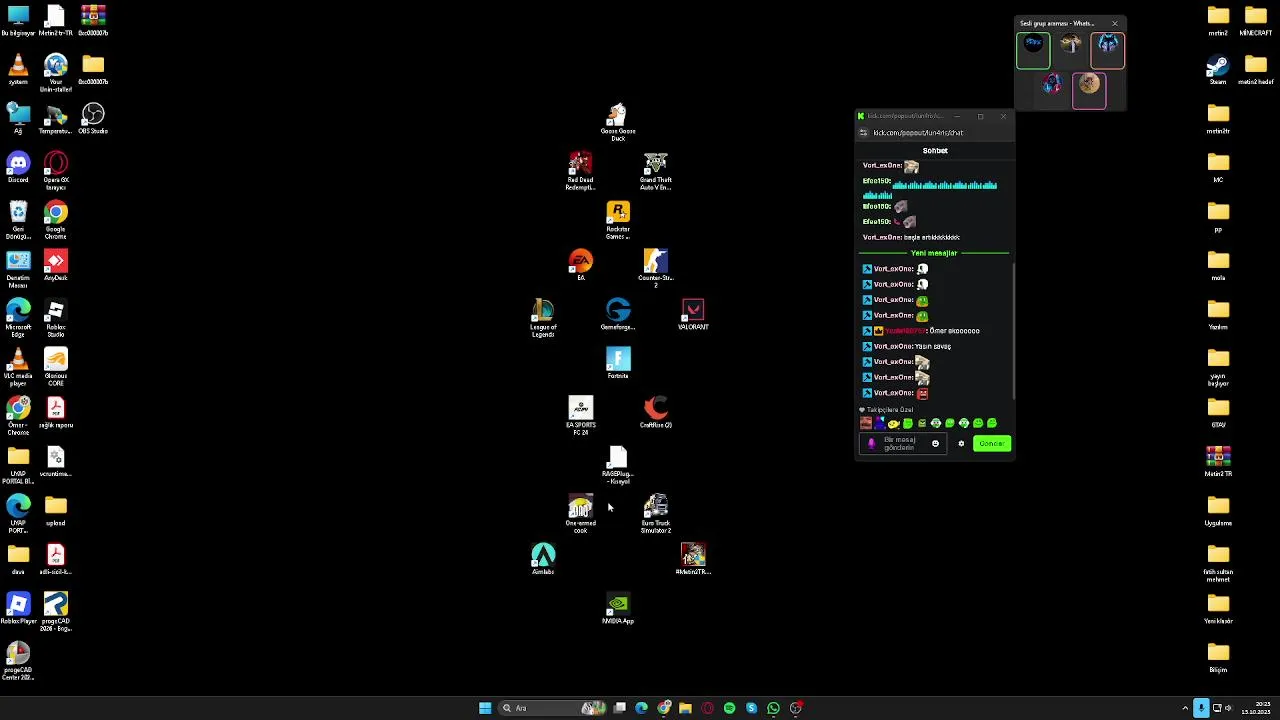Click the Takipçilere Özel label
This screenshot has height=720, width=1280.
point(890,410)
